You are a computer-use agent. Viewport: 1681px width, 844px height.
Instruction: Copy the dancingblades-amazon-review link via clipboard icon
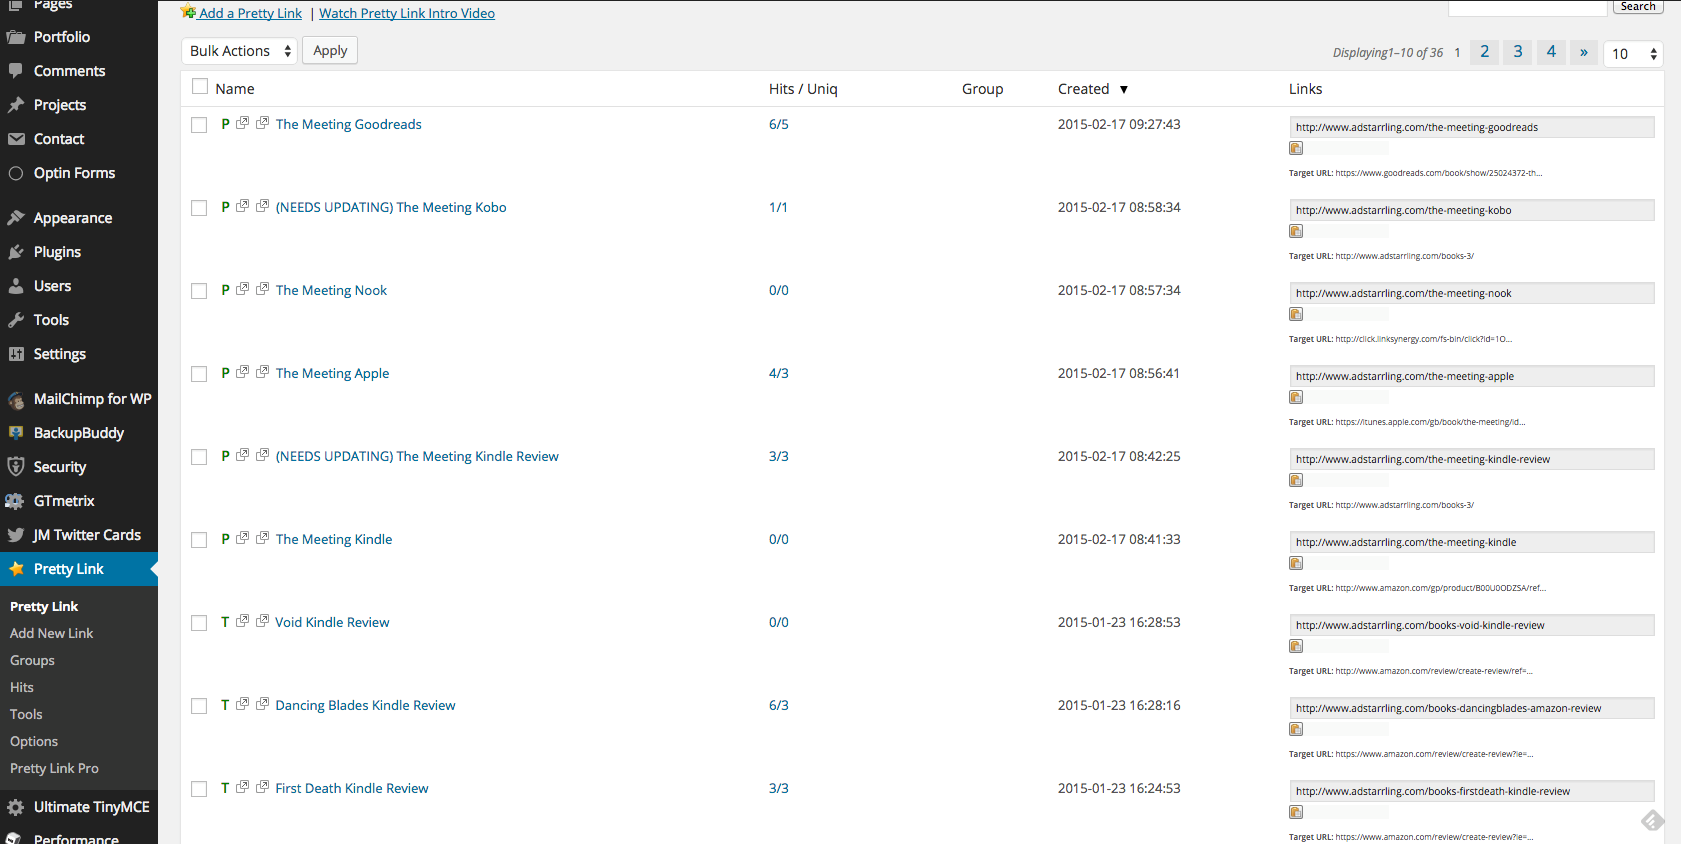1296,729
